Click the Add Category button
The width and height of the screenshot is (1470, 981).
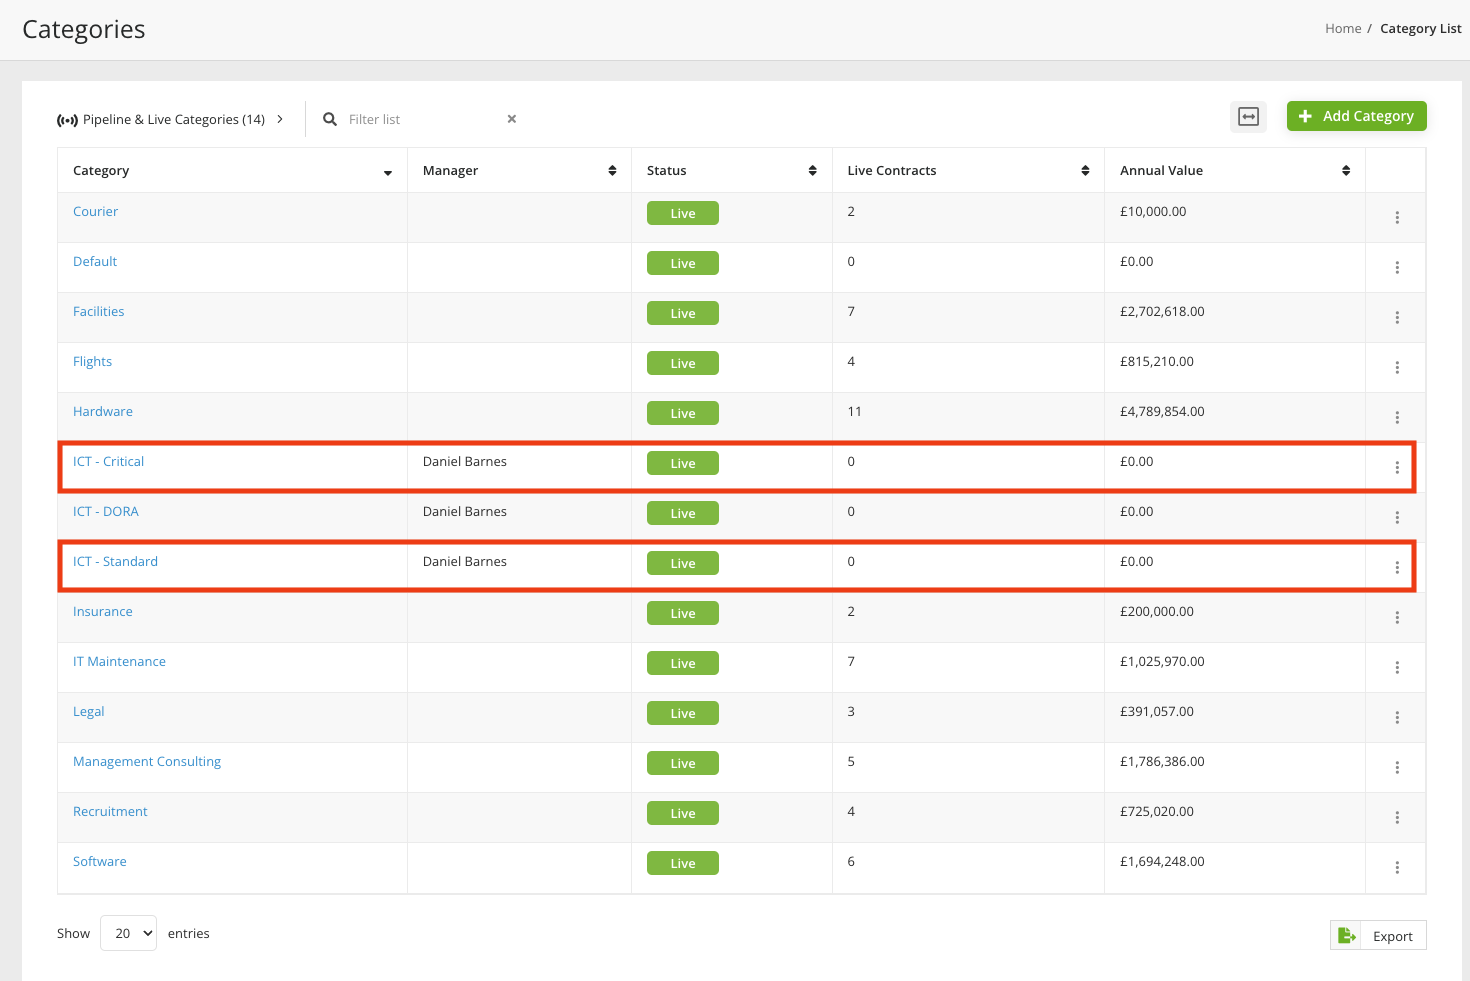1356,116
